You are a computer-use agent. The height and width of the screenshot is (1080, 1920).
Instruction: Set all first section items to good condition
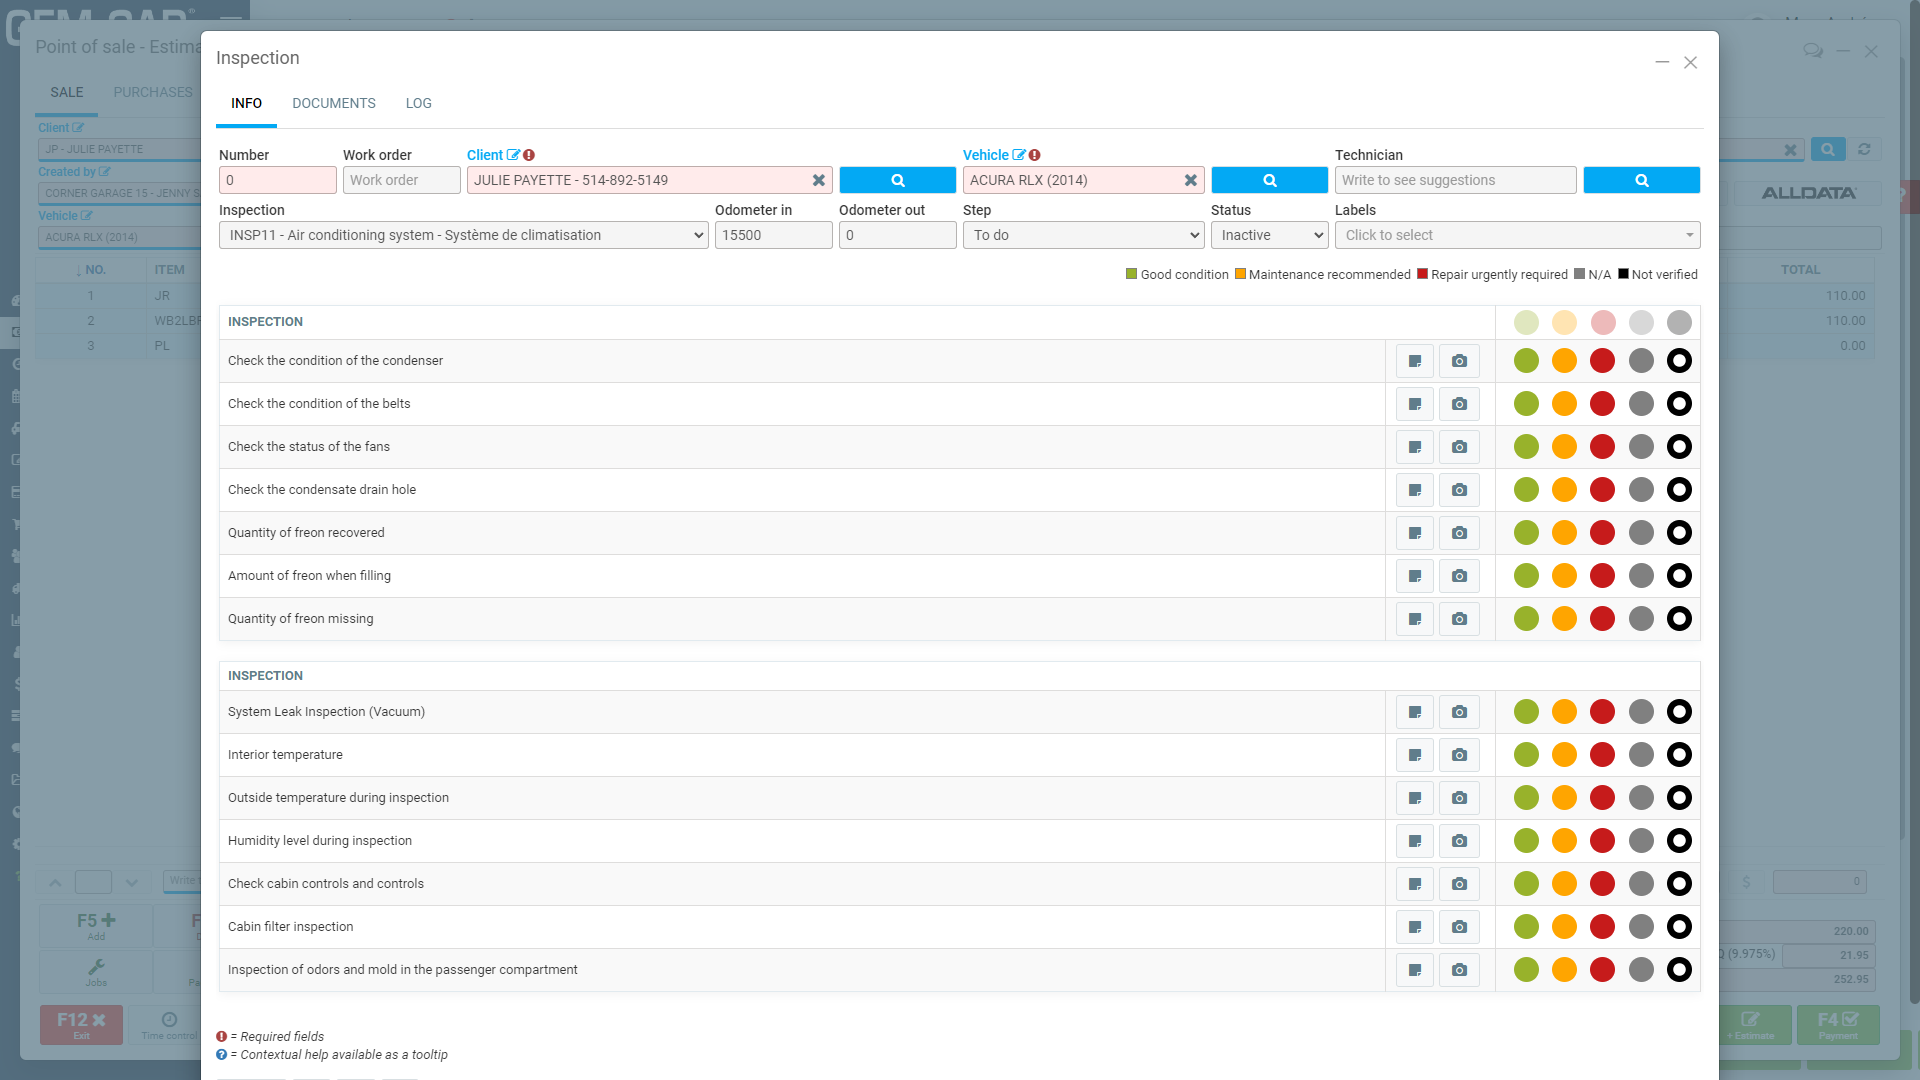point(1526,322)
